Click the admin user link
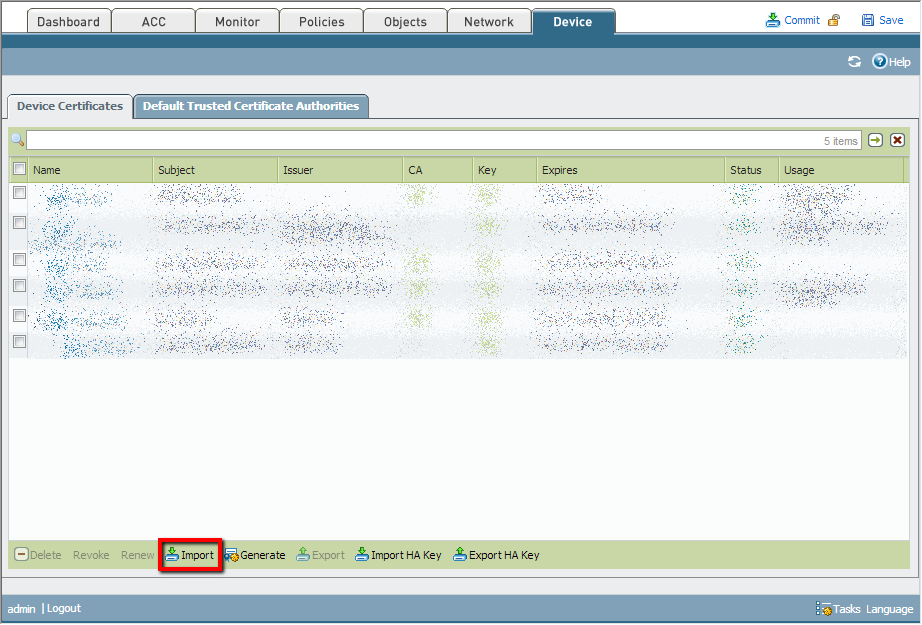922x625 pixels. tap(21, 609)
